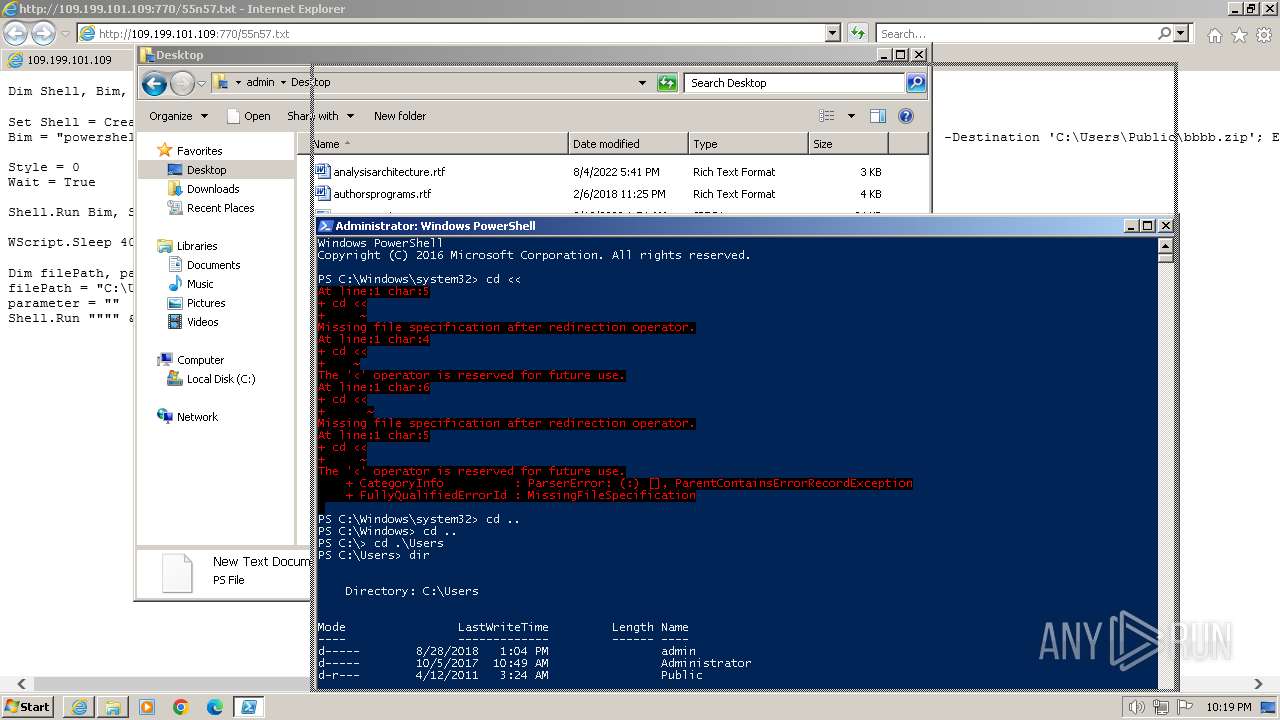Sort by Type column header
This screenshot has height=720, width=1280.
pyautogui.click(x=747, y=144)
